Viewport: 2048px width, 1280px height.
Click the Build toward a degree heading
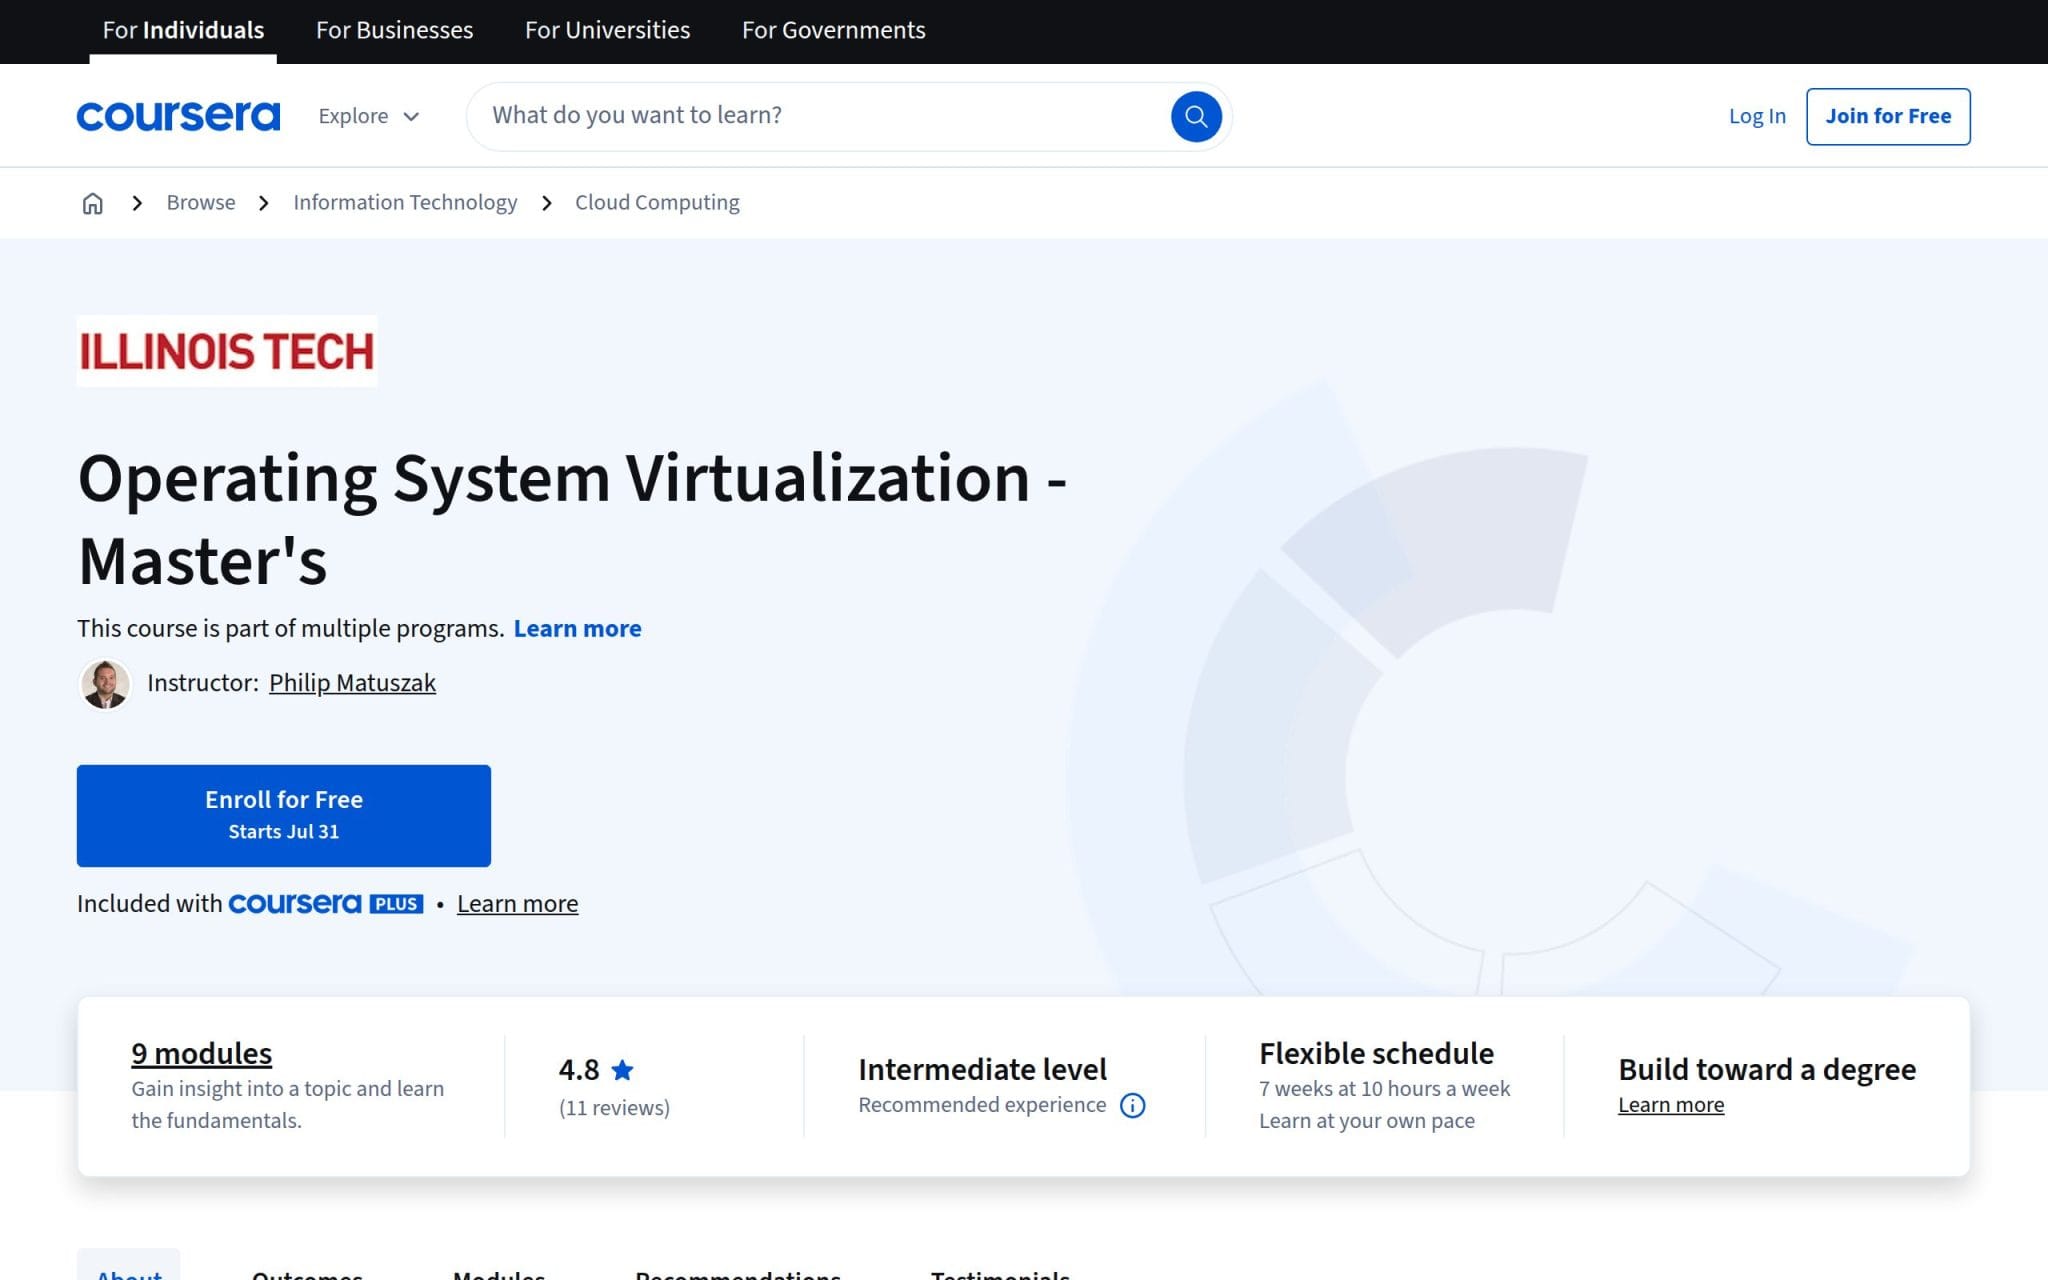coord(1767,1069)
